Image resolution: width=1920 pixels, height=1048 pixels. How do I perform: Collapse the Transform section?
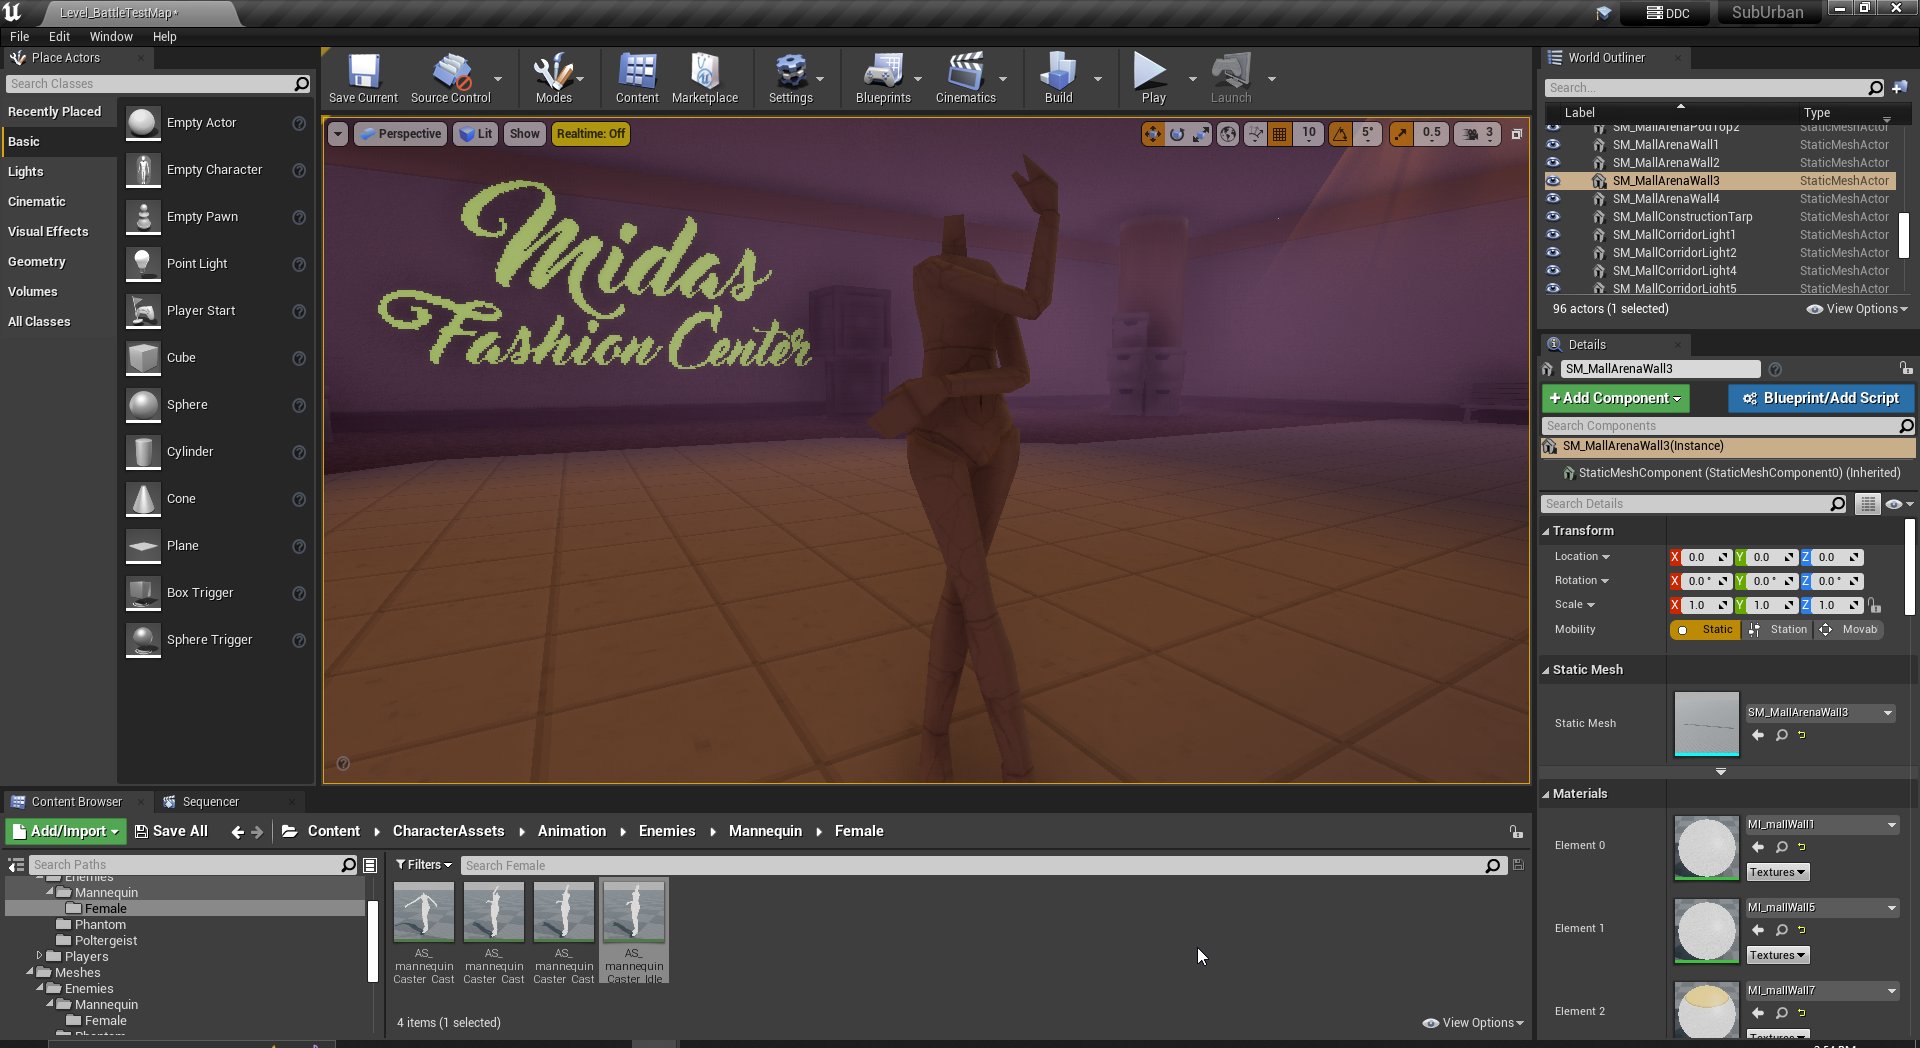[x=1582, y=531]
